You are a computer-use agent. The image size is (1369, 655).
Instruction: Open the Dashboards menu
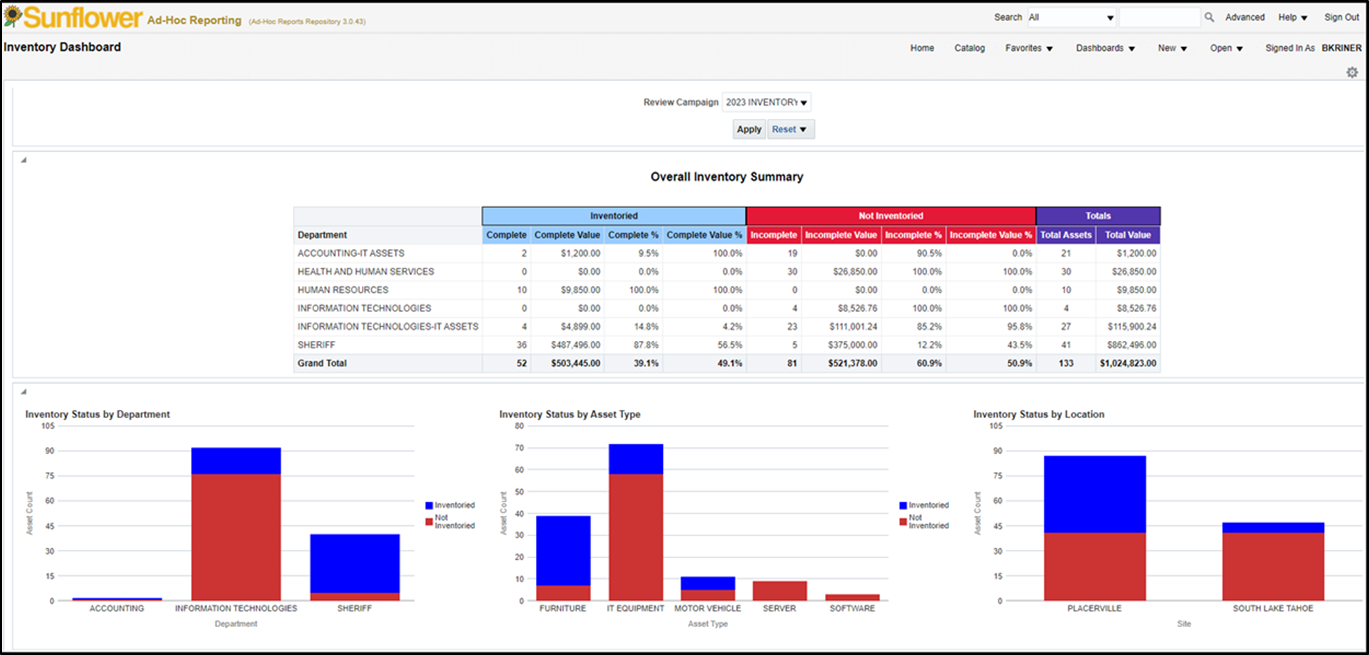[x=1105, y=48]
